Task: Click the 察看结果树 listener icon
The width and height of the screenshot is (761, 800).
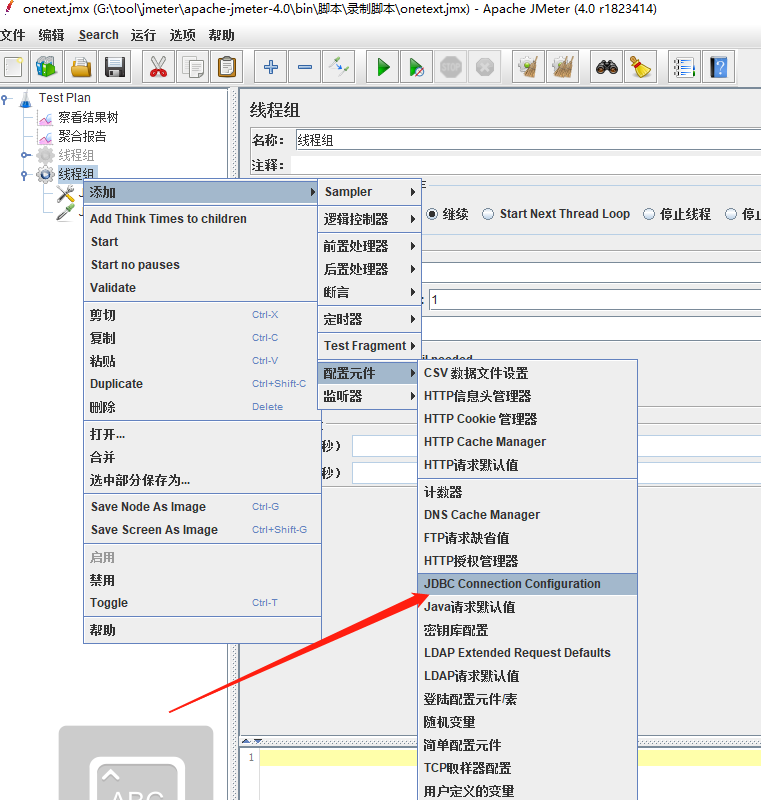Action: (45, 118)
